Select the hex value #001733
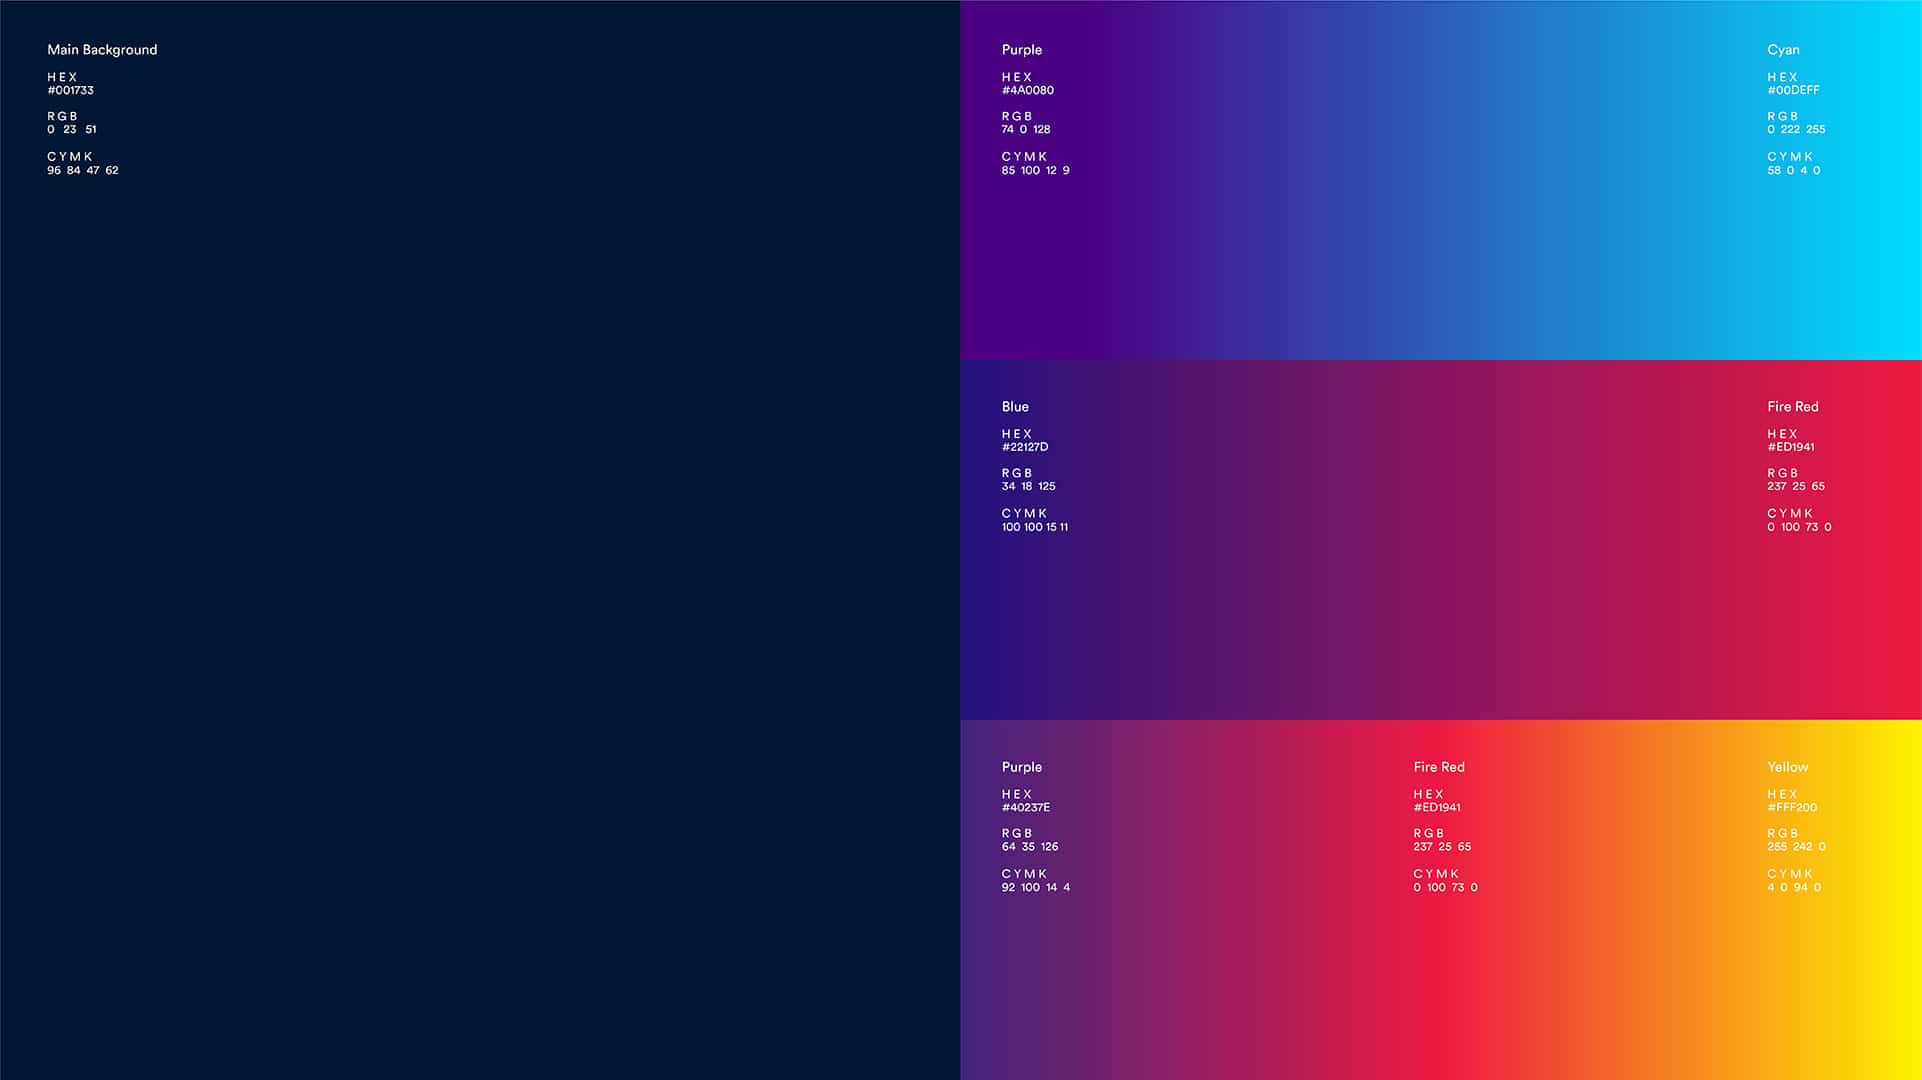Image resolution: width=1922 pixels, height=1080 pixels. coord(70,90)
